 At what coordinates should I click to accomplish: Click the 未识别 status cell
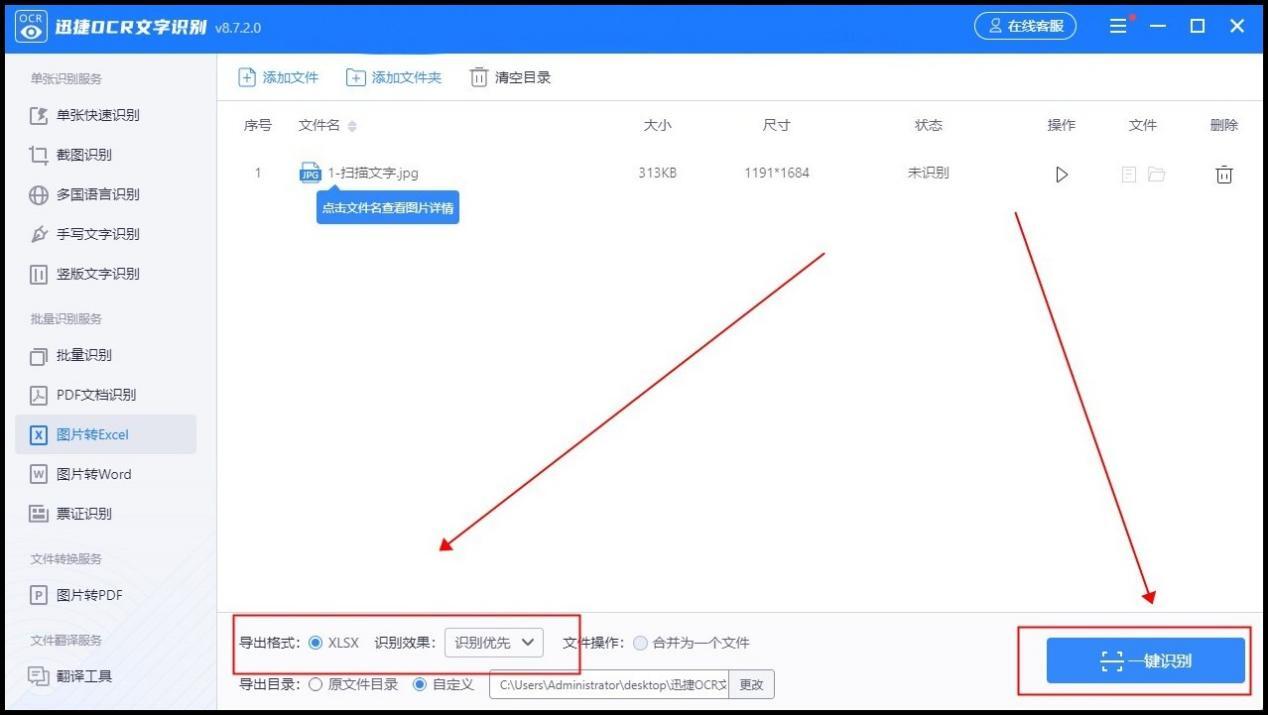(928, 173)
